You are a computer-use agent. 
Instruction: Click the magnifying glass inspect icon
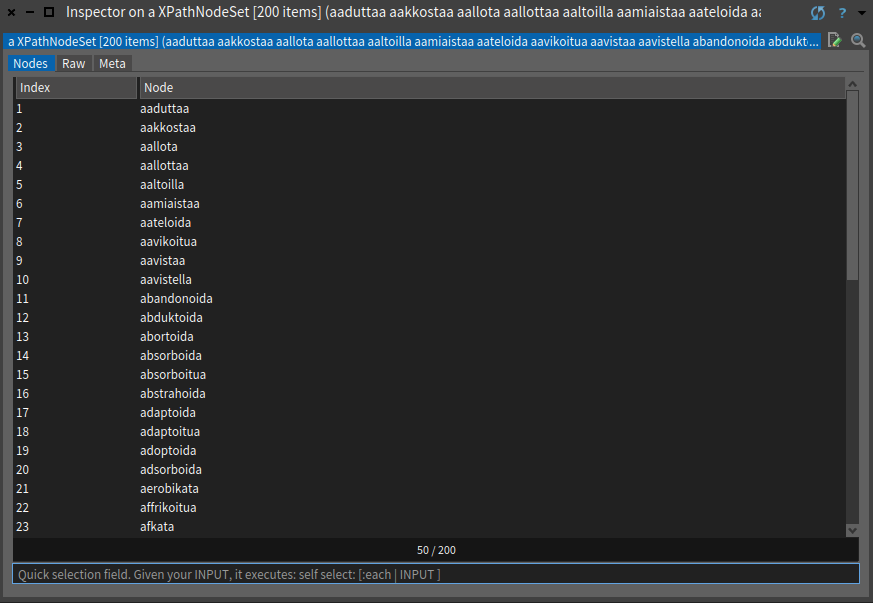858,41
